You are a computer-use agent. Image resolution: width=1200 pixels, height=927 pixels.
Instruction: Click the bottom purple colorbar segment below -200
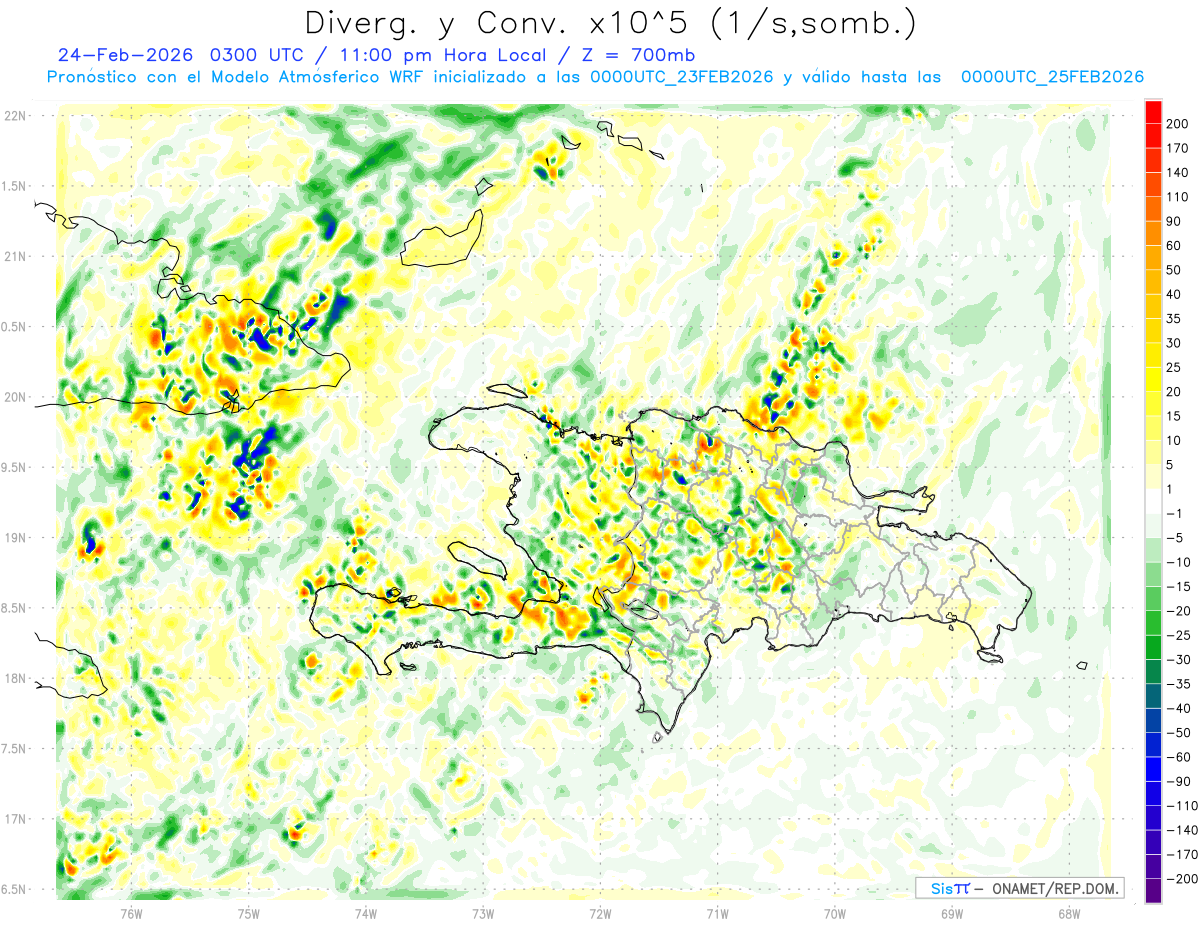click(x=1153, y=891)
